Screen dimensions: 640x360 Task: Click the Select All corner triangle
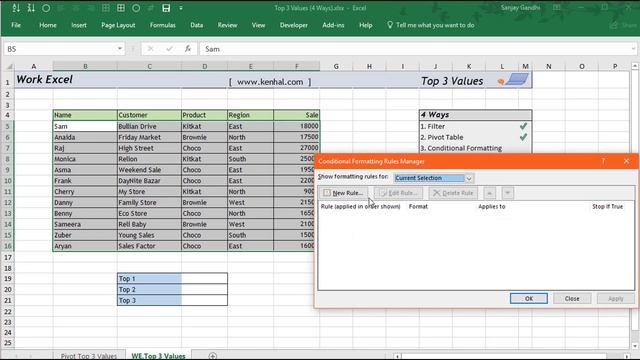click(x=9, y=66)
